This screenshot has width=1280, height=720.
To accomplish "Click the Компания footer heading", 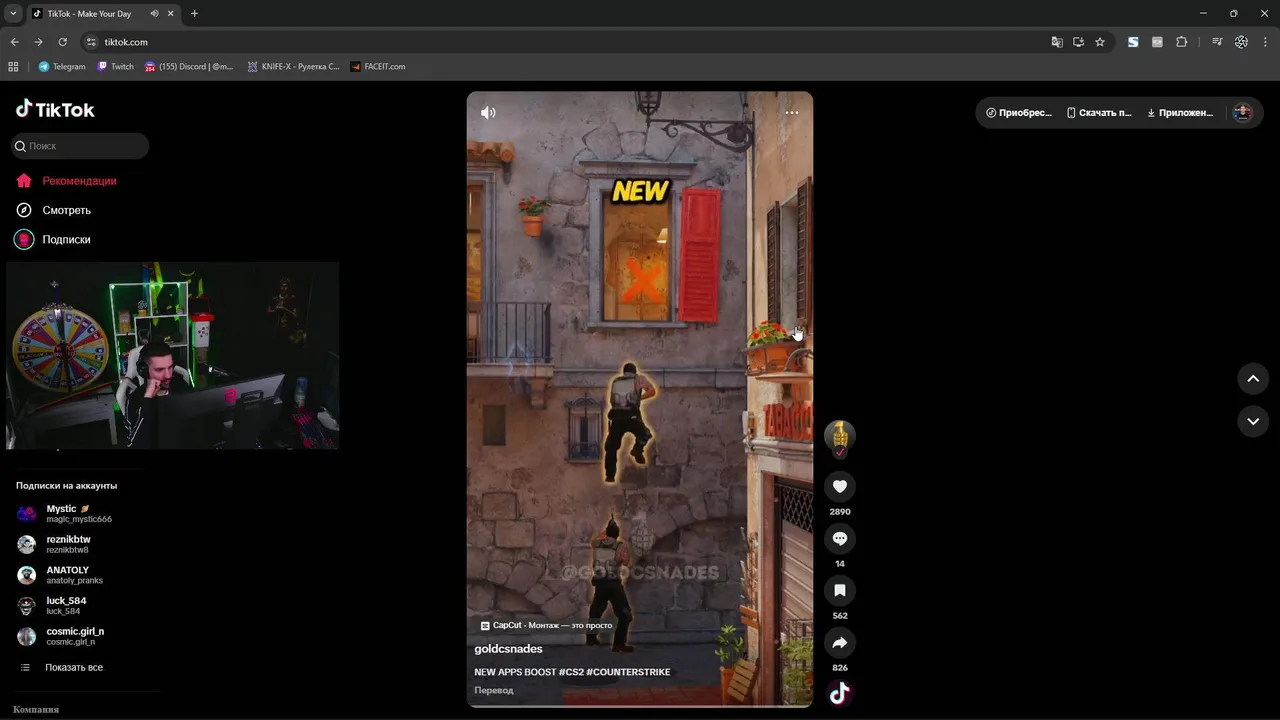I will point(36,709).
